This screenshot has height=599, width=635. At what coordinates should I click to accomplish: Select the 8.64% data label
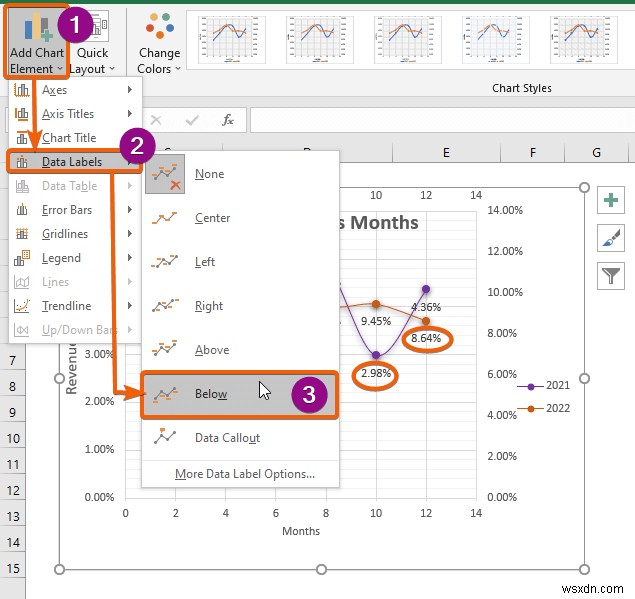coord(426,338)
